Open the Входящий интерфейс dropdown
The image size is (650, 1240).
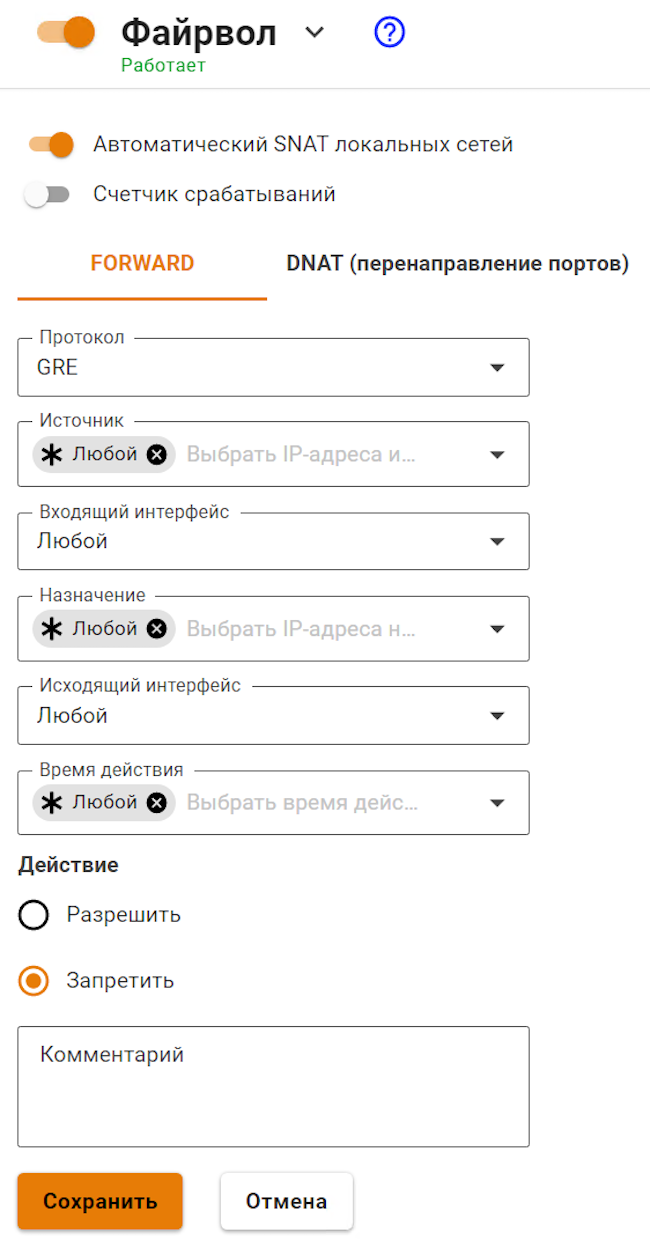273,541
